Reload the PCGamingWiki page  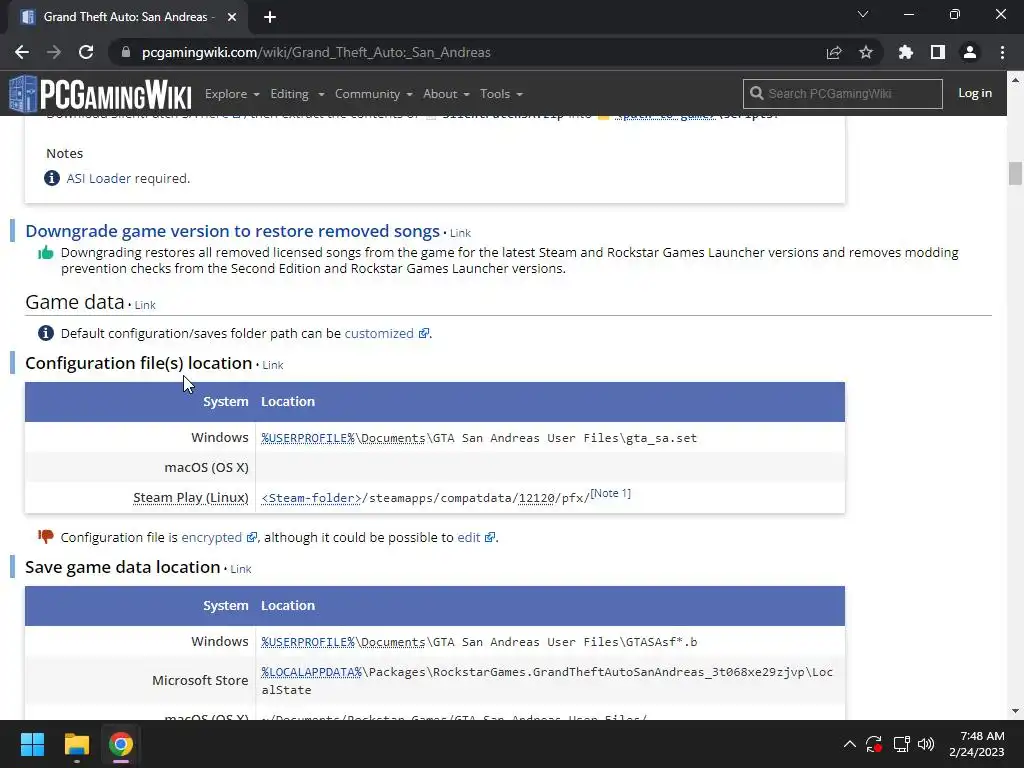click(x=86, y=52)
